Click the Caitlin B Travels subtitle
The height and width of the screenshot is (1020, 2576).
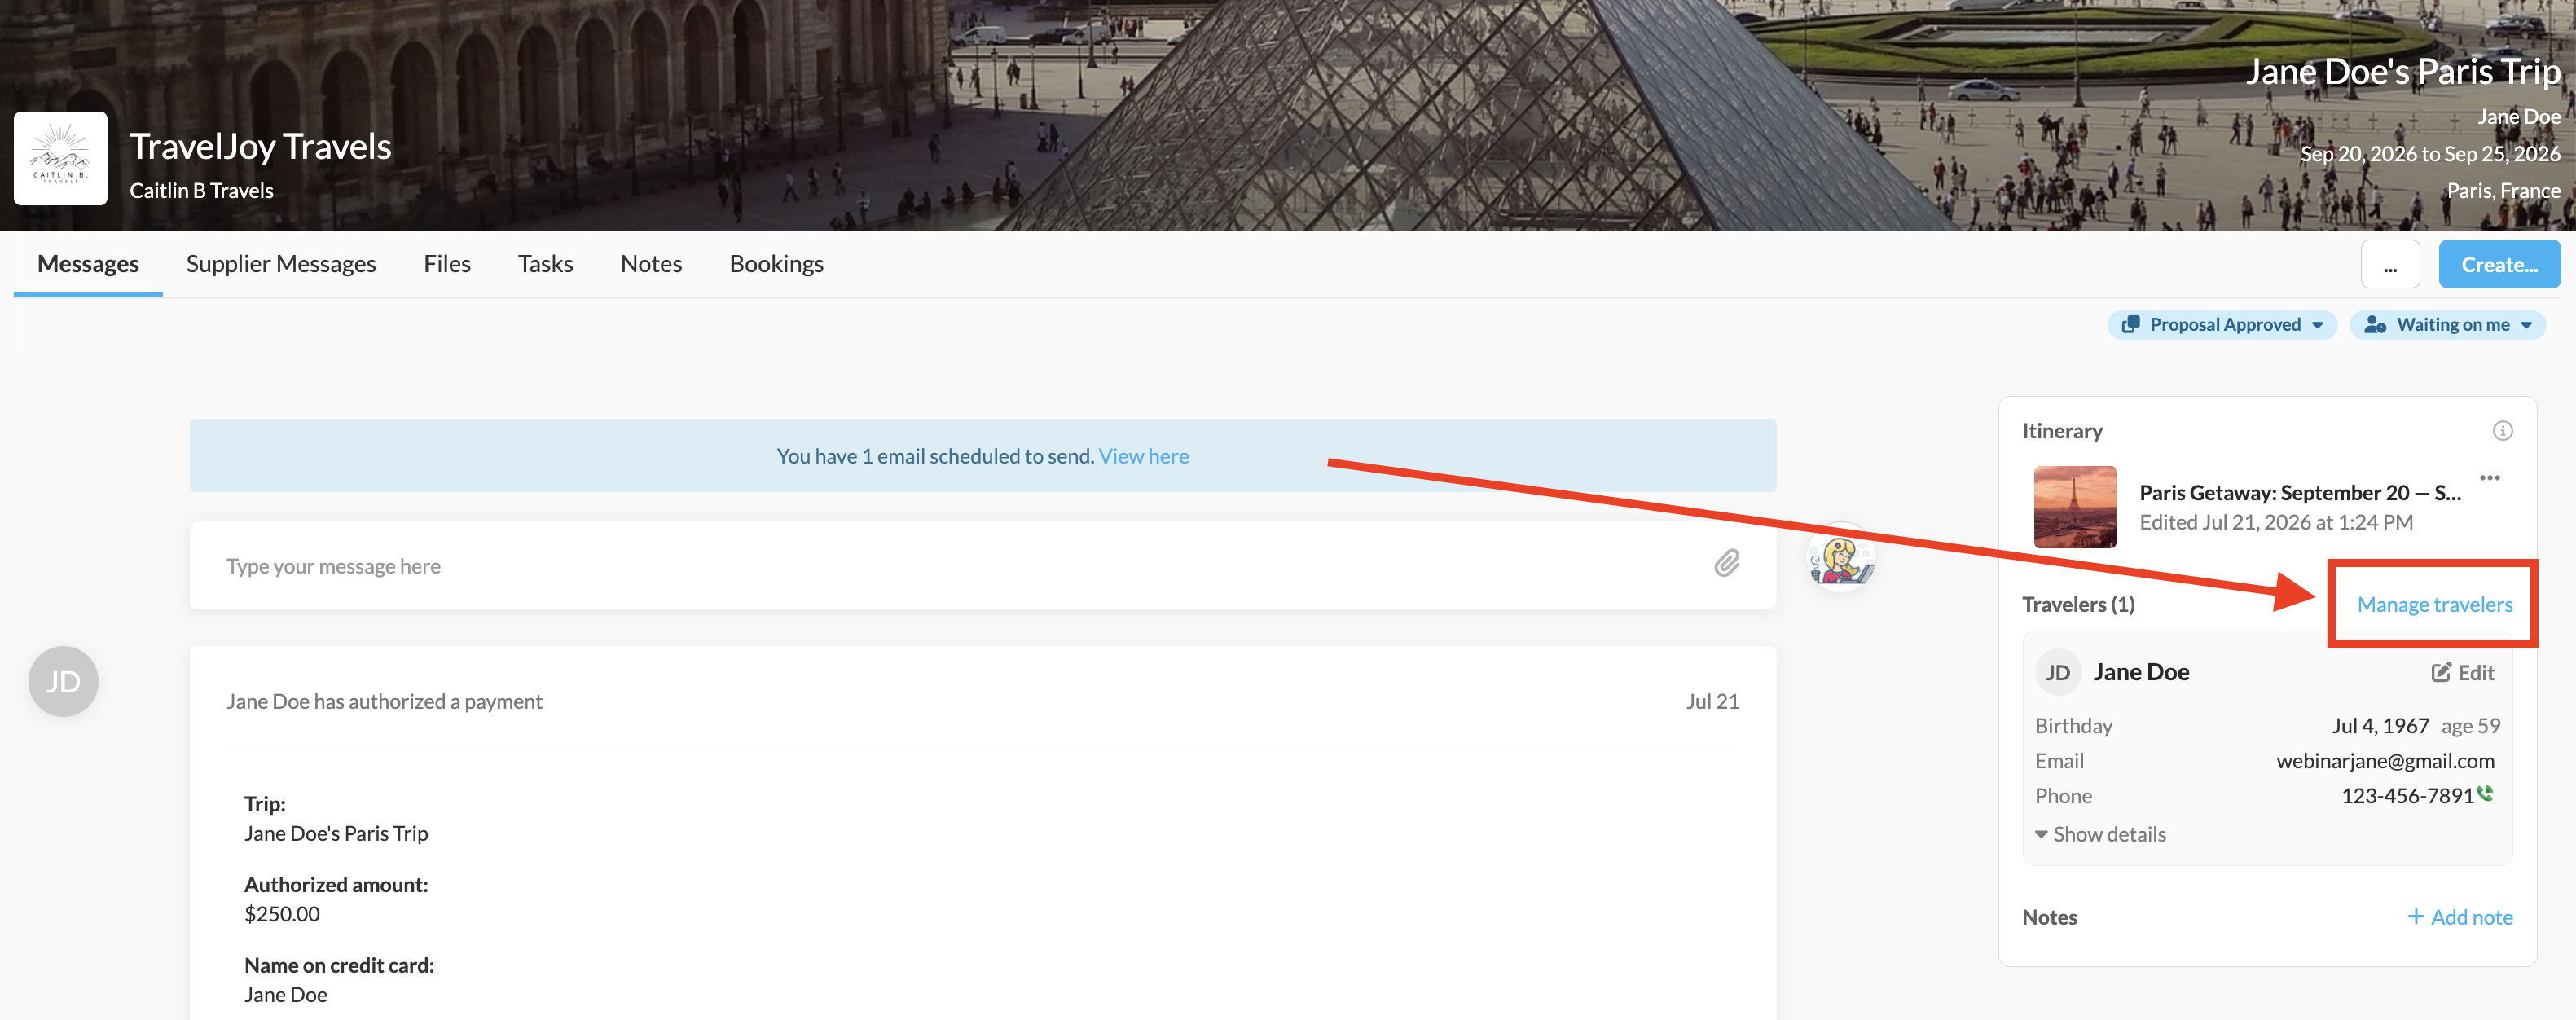[201, 191]
